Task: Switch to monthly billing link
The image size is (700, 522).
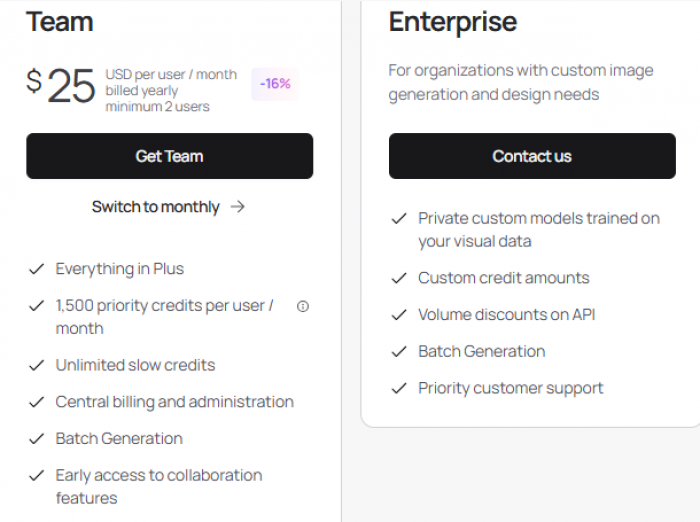Action: [x=155, y=207]
